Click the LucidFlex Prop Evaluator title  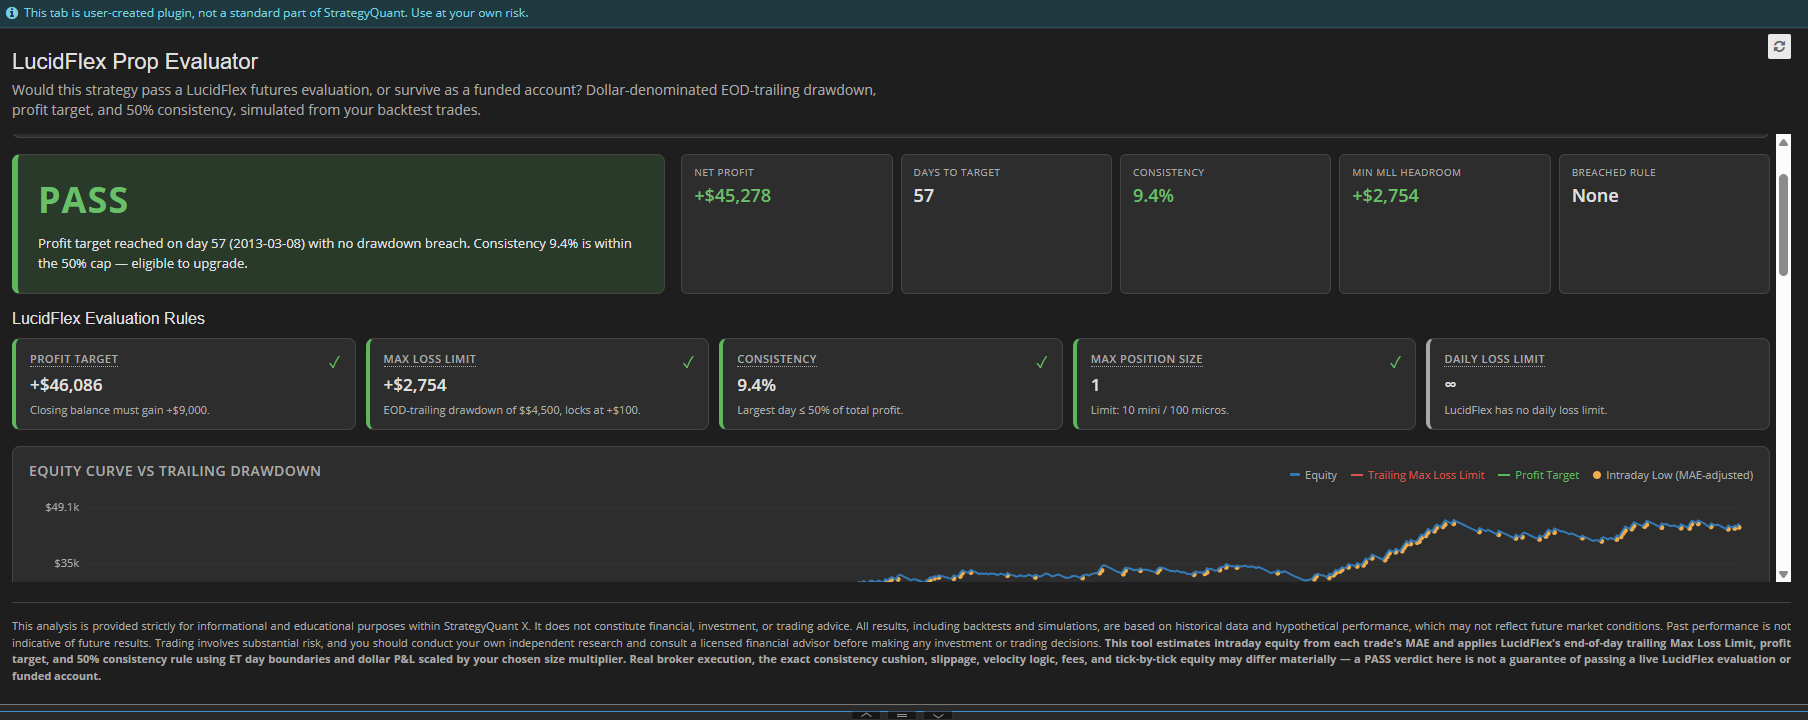[x=135, y=62]
